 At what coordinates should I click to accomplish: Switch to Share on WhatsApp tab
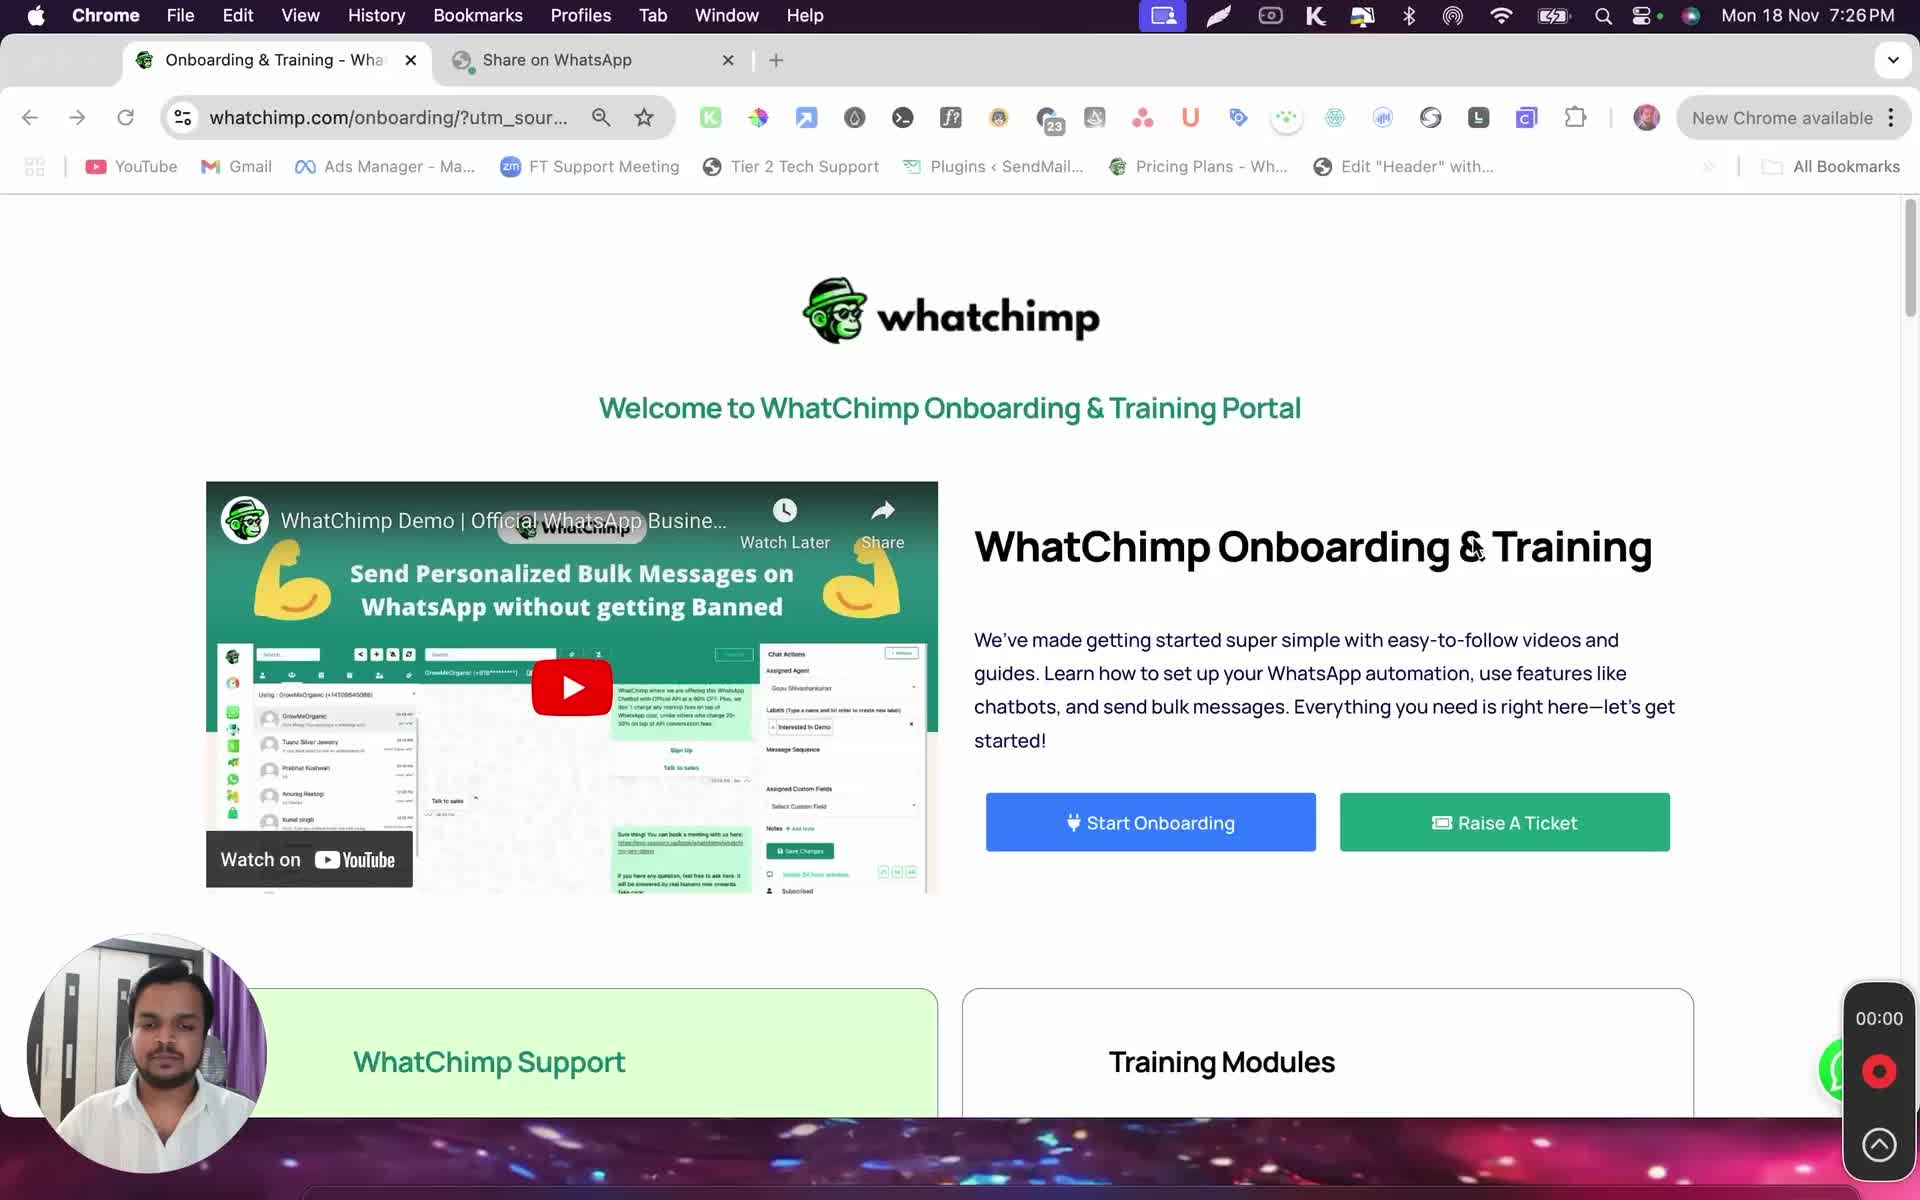coord(556,60)
